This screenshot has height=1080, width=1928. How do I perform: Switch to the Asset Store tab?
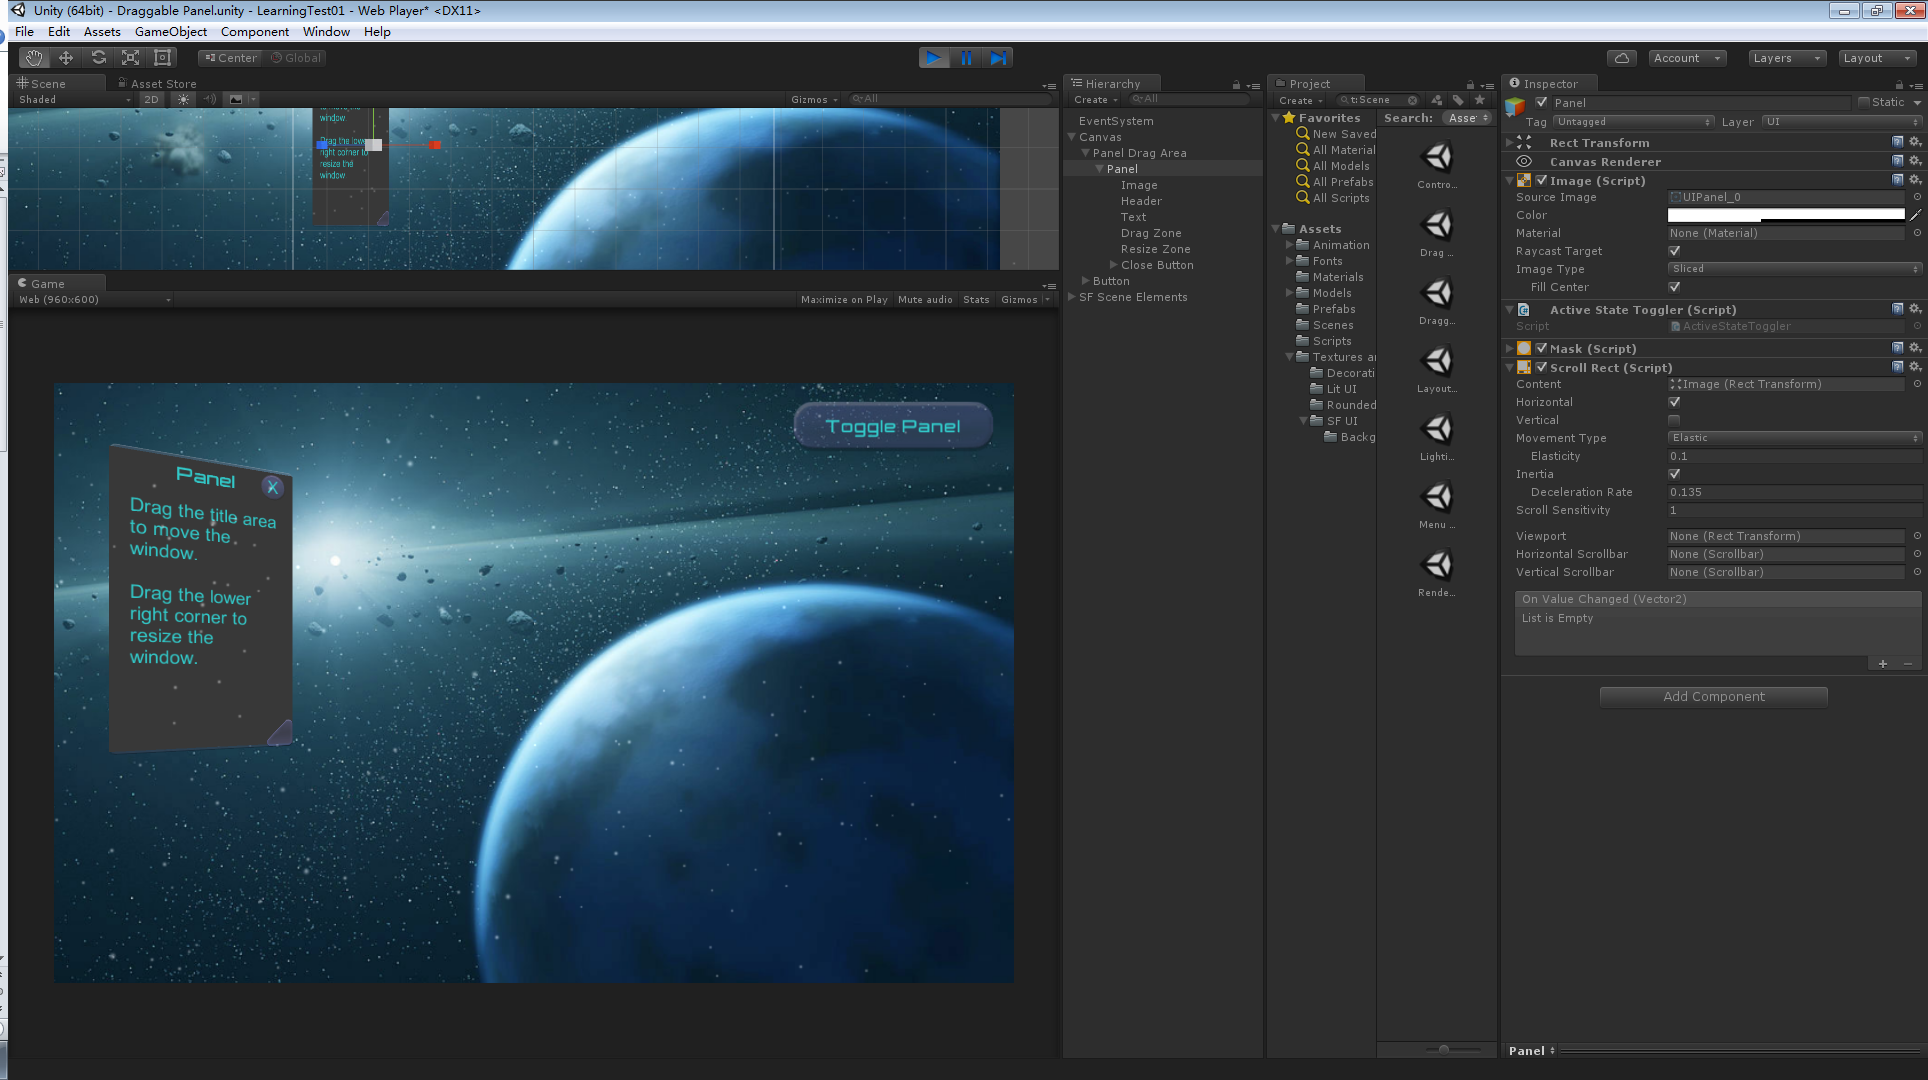[162, 84]
